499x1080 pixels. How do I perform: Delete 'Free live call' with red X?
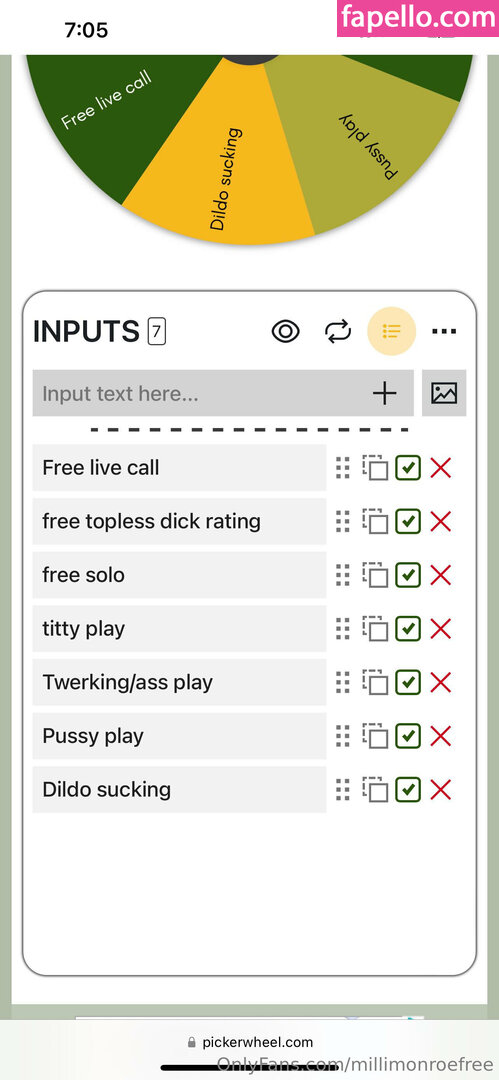(x=440, y=468)
